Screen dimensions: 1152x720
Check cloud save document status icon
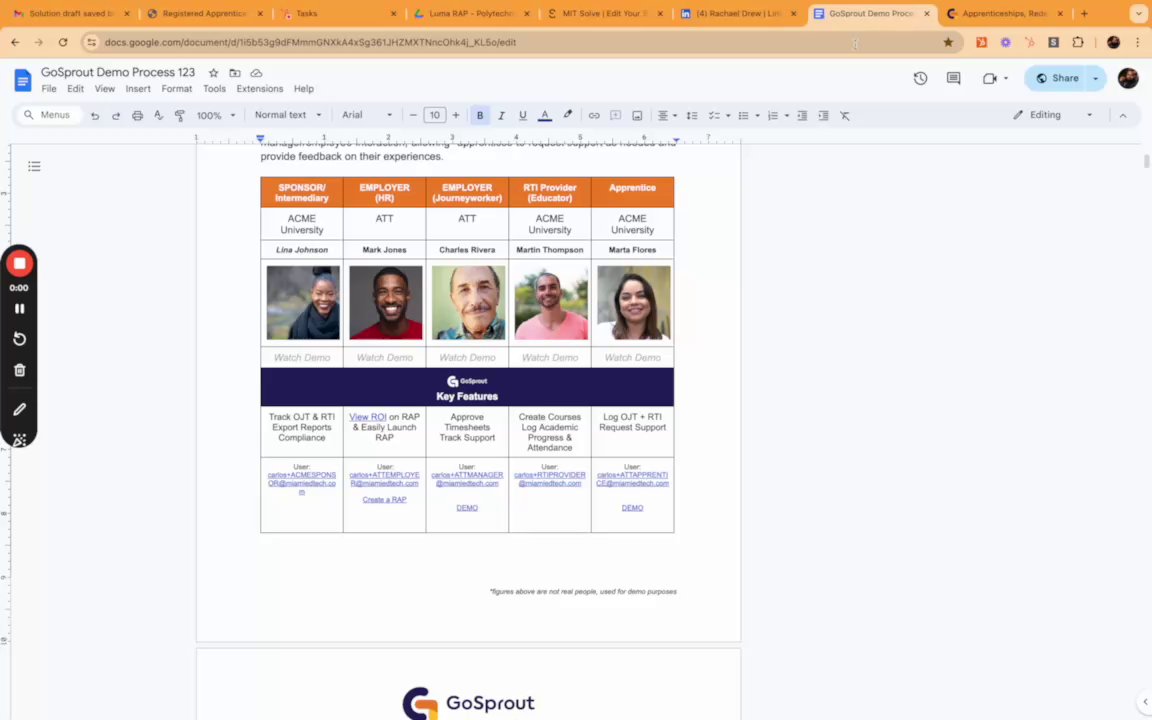pos(256,73)
